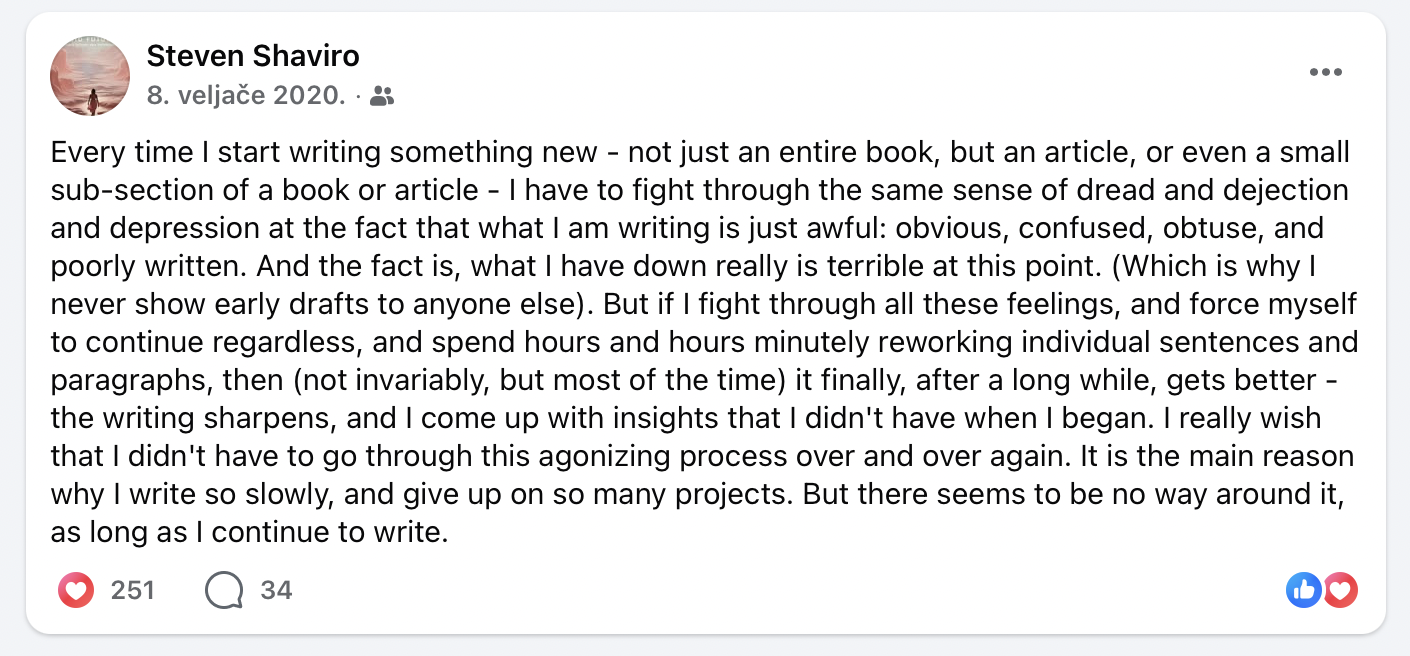Open the post date 8. veljače 2020.
This screenshot has width=1410, height=656.
tap(246, 96)
